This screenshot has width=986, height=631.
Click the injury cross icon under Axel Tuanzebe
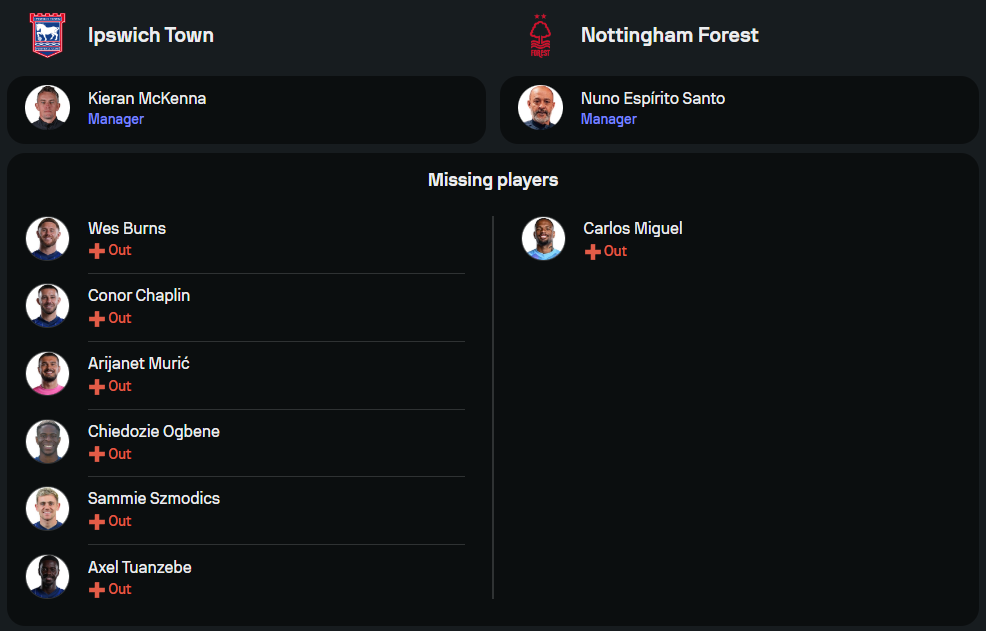(97, 590)
